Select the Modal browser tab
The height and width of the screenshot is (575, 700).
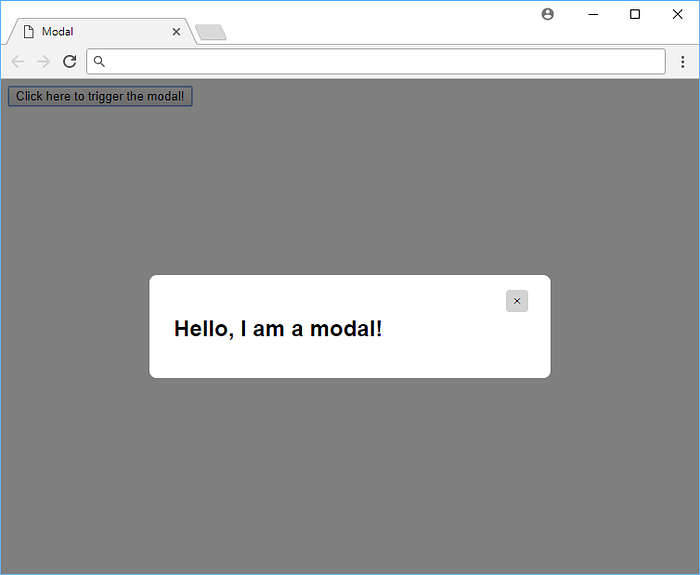coord(101,32)
